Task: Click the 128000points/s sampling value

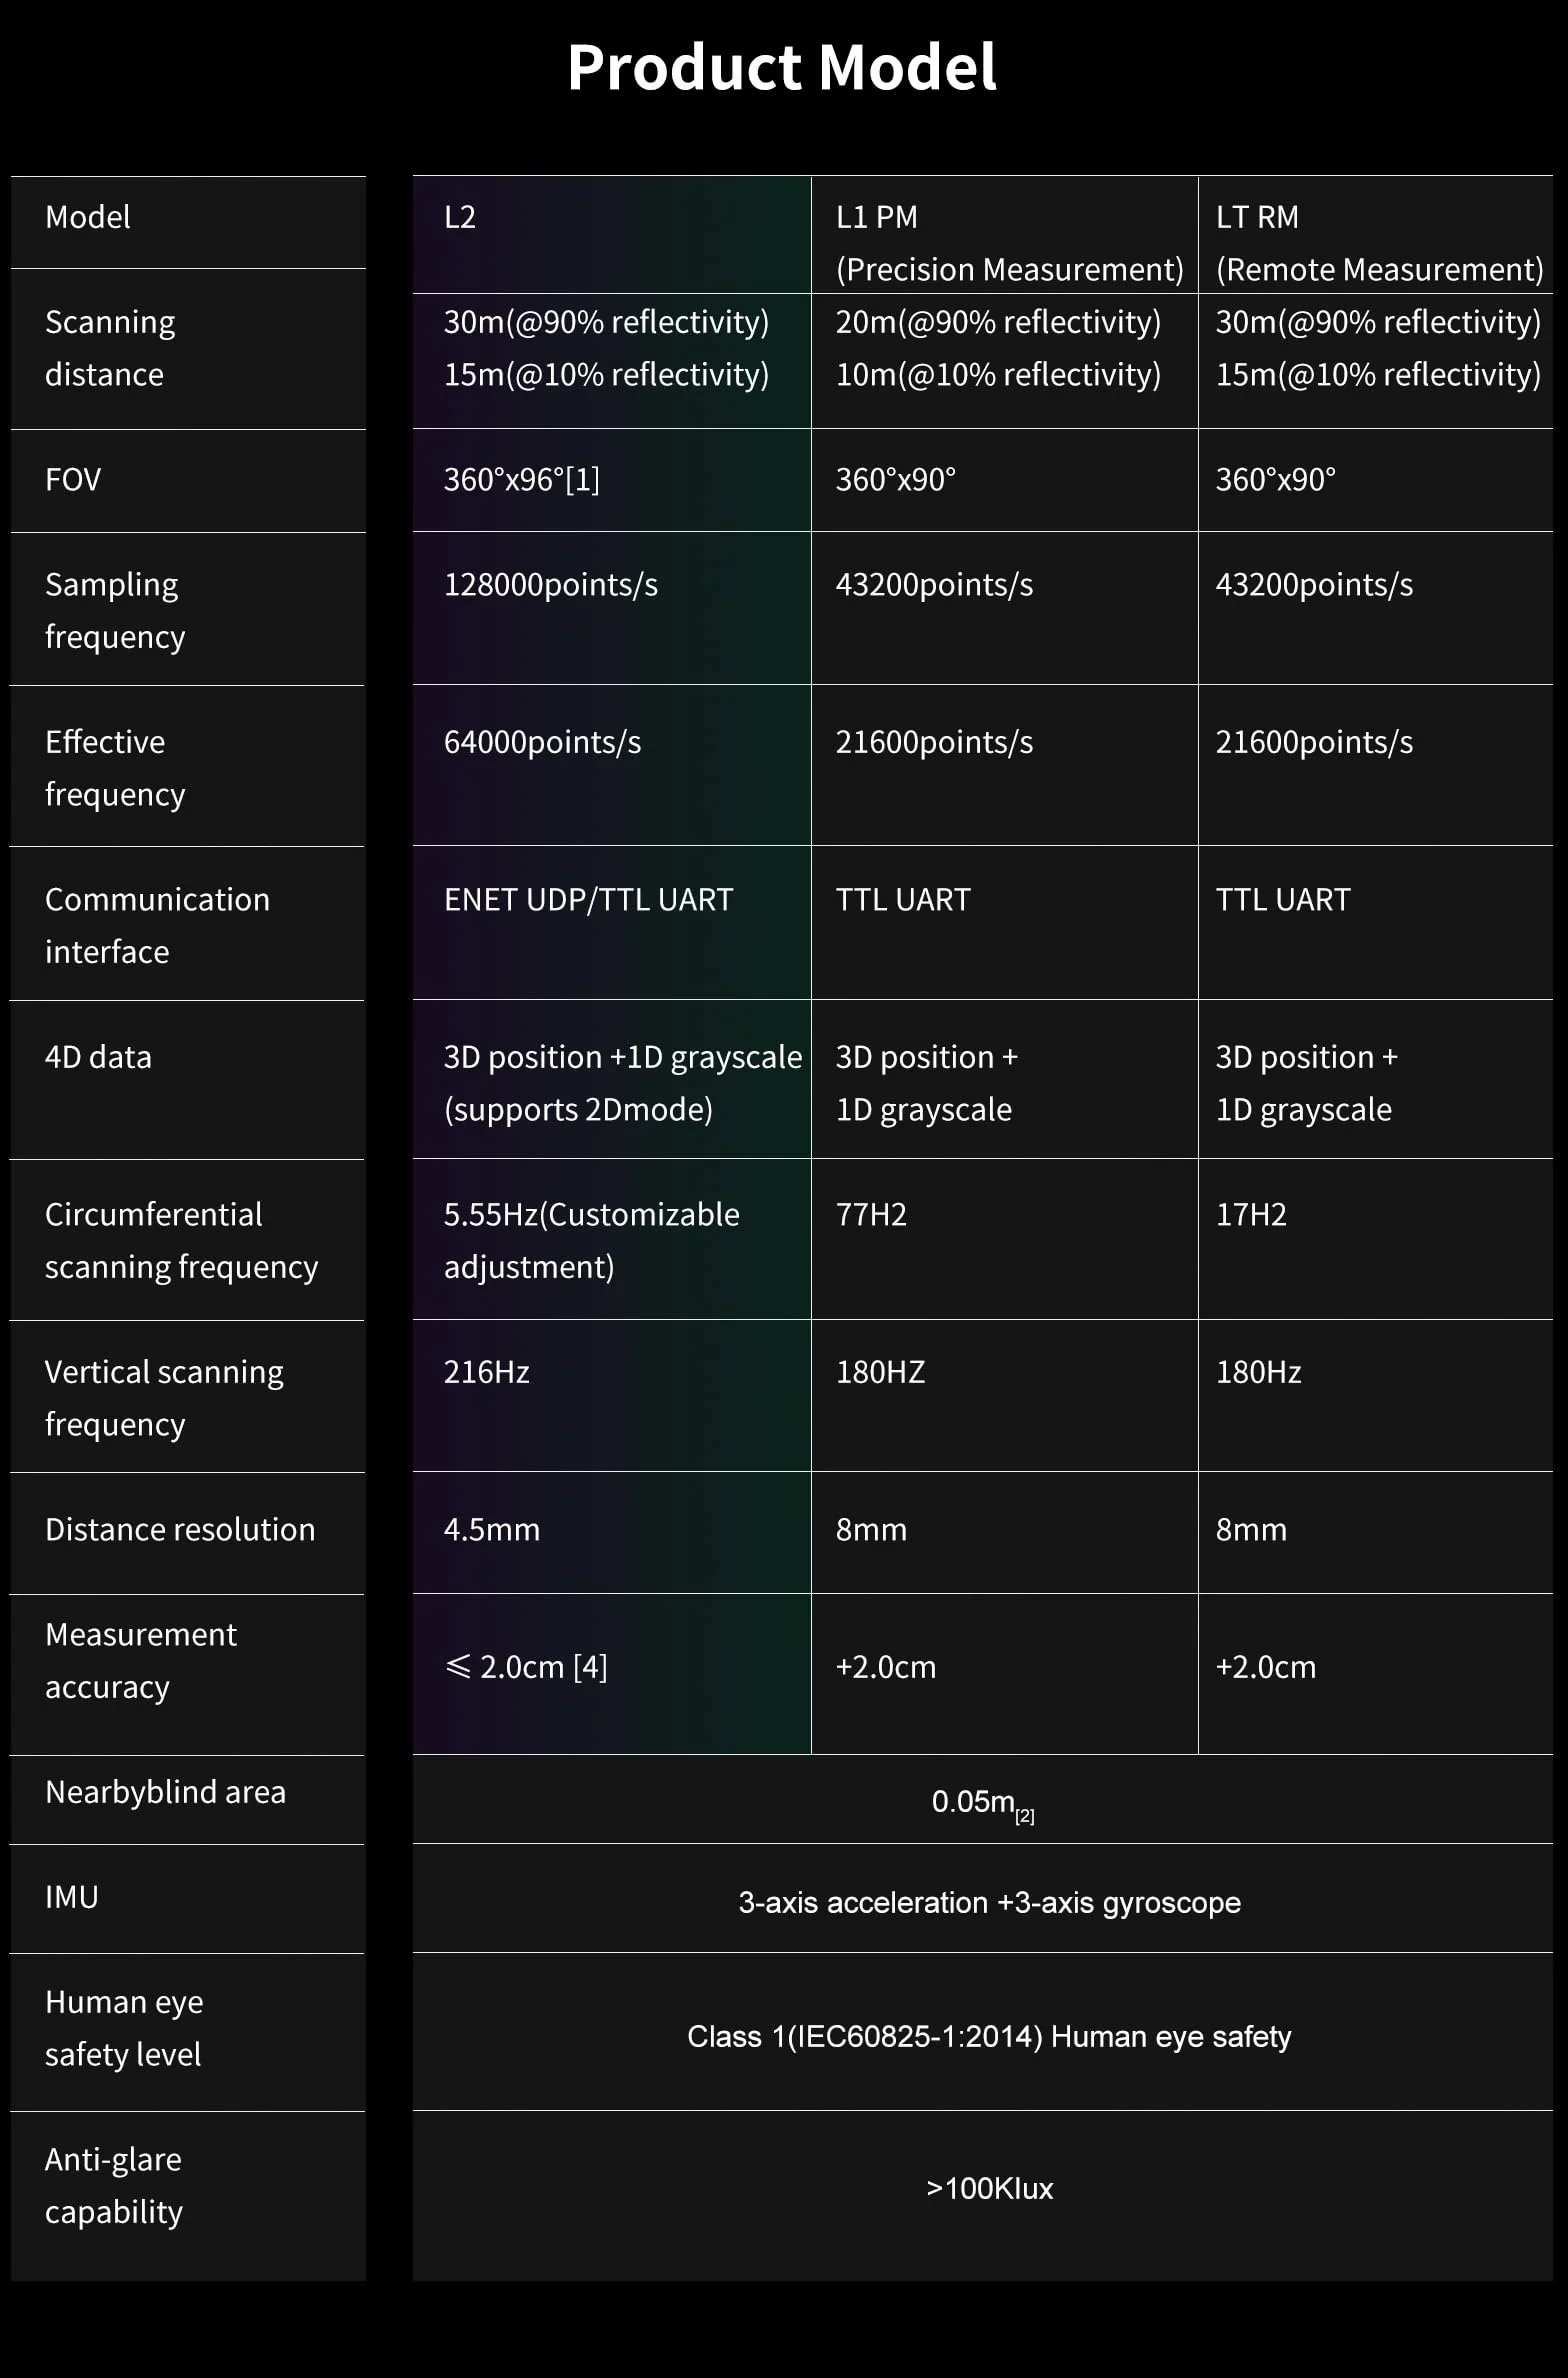Action: [x=551, y=585]
